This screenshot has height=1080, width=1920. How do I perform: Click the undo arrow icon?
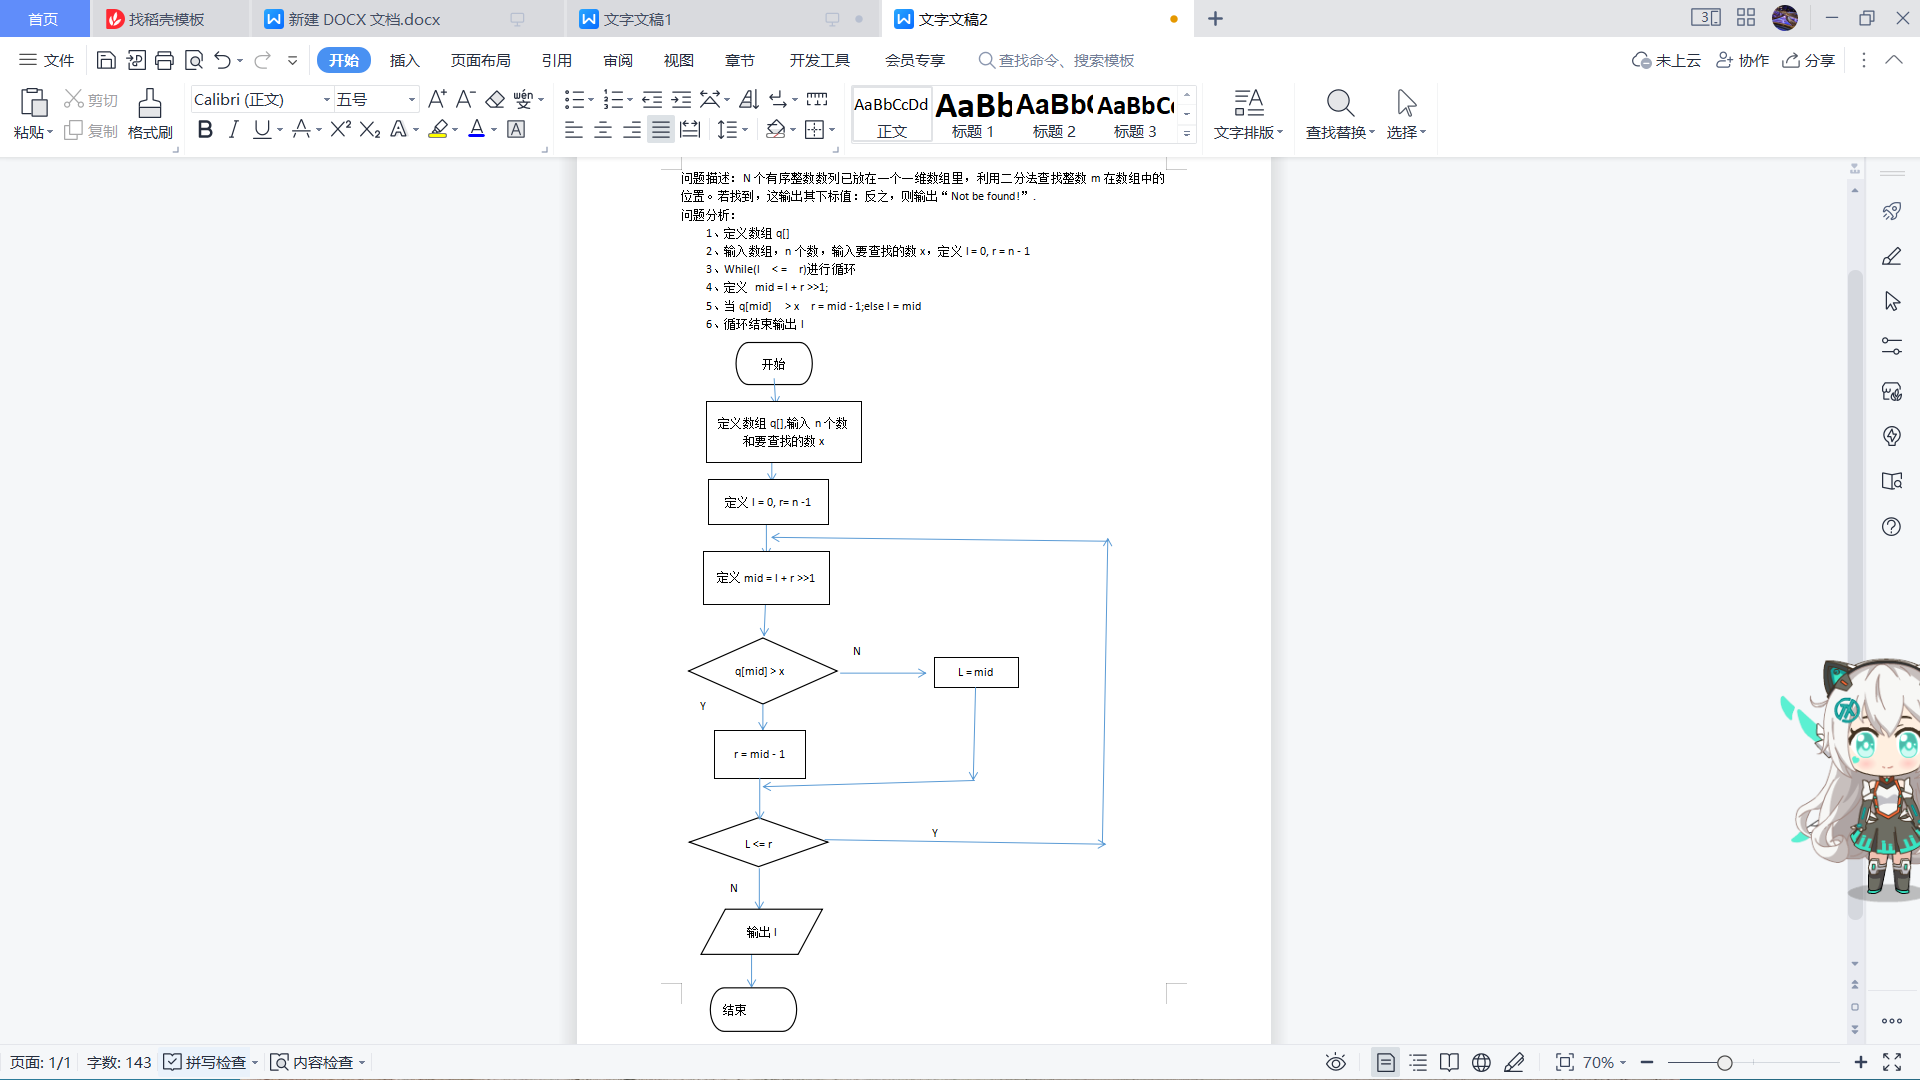point(222,60)
